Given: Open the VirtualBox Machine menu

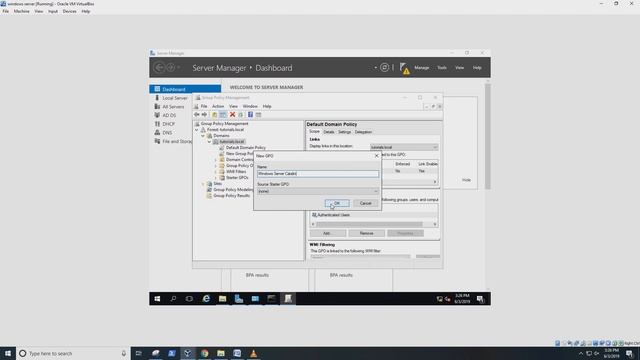Looking at the screenshot, I should pos(22,11).
